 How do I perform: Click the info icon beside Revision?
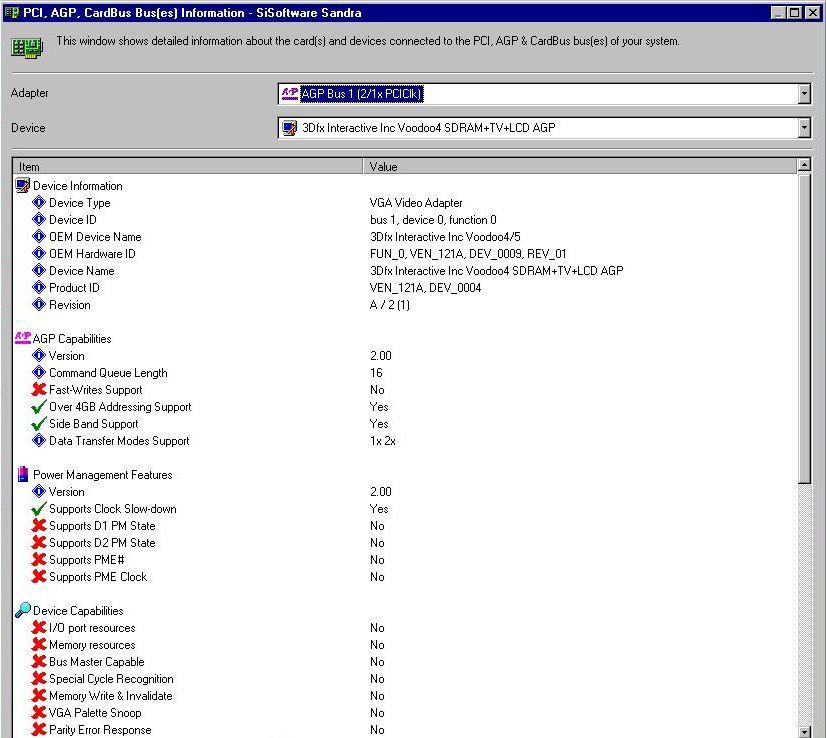coord(39,304)
